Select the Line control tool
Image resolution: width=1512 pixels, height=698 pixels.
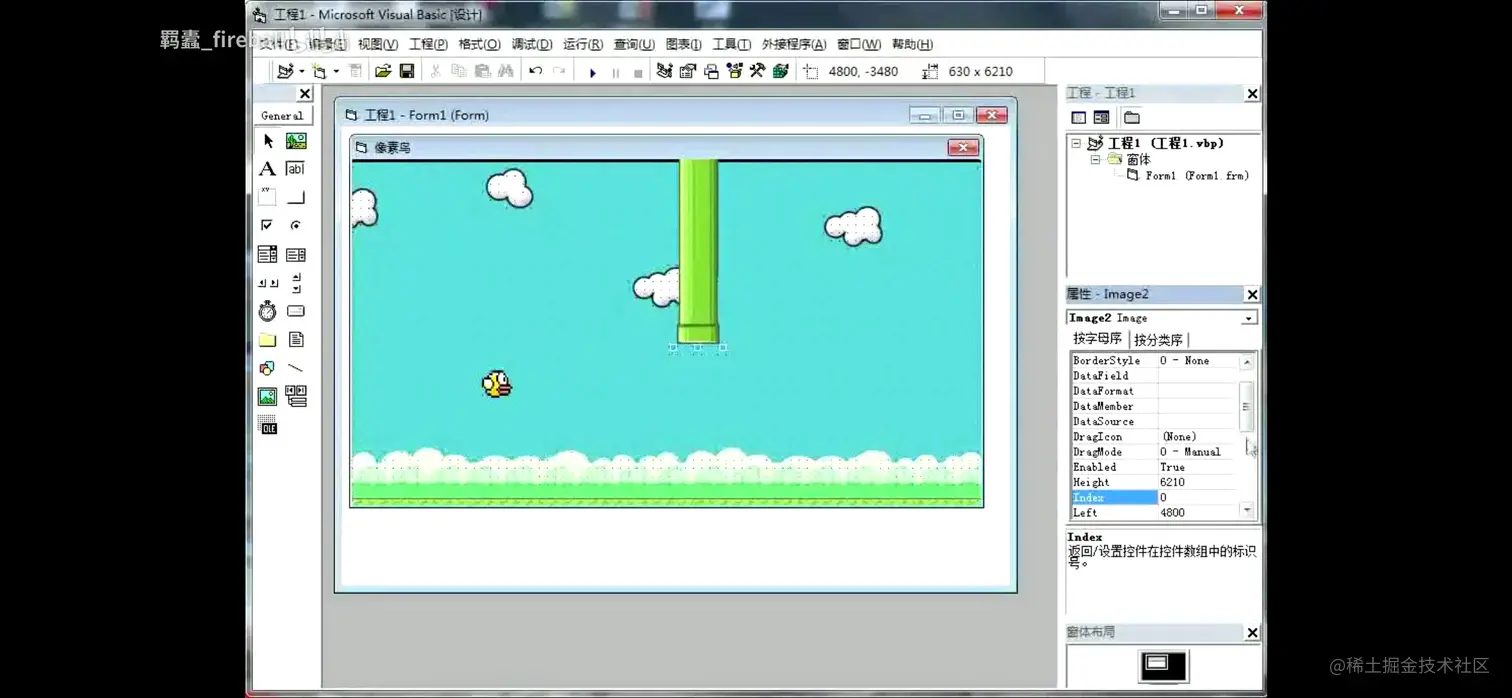pyautogui.click(x=296, y=368)
